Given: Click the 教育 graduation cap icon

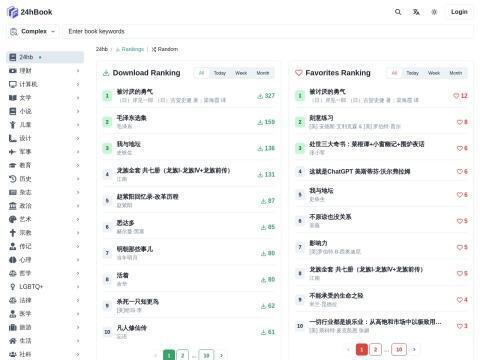Looking at the screenshot, I should point(13,165).
